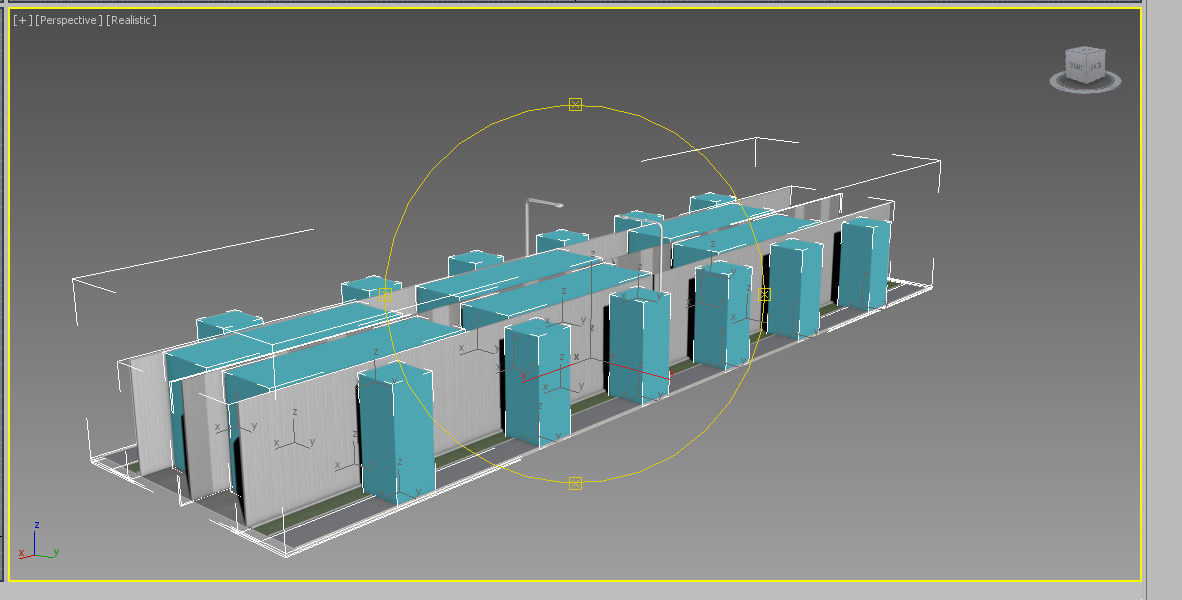
Task: Select the nearest front teal column
Action: (397, 432)
